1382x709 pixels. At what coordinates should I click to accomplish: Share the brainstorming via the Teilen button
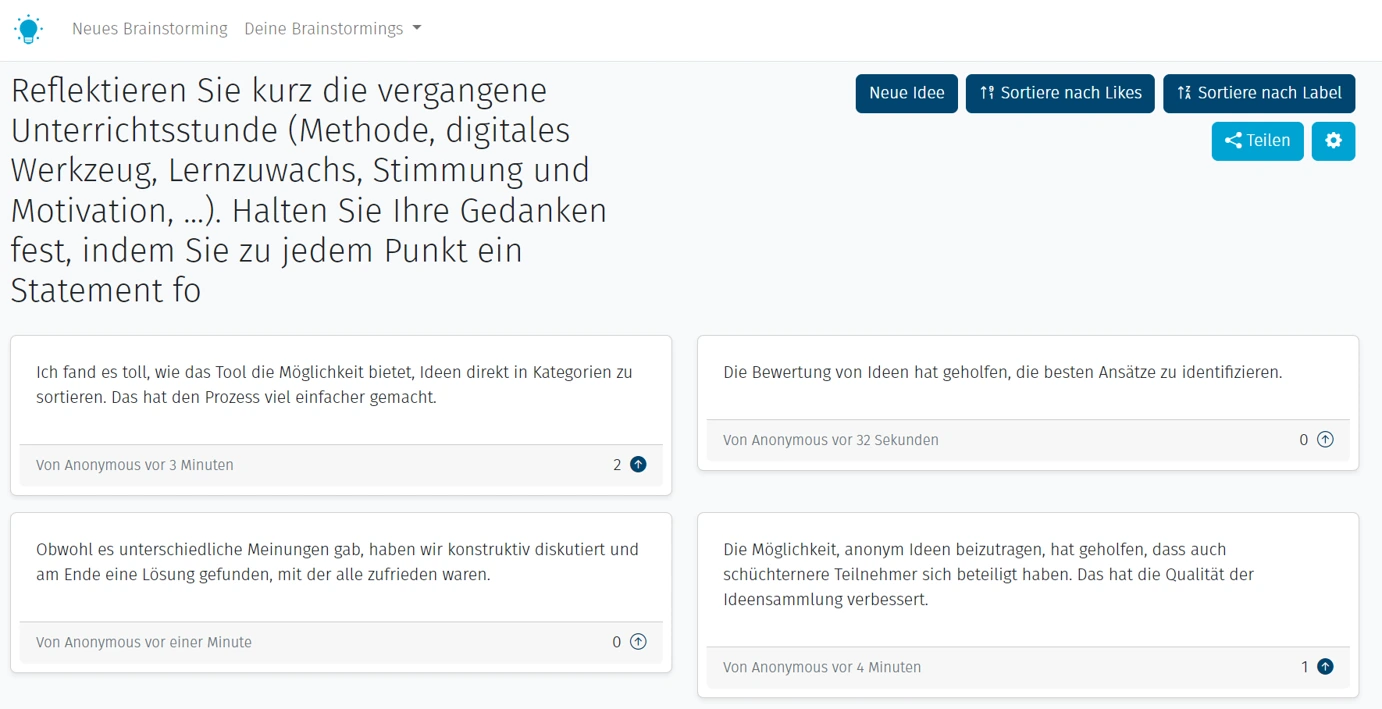(1257, 141)
